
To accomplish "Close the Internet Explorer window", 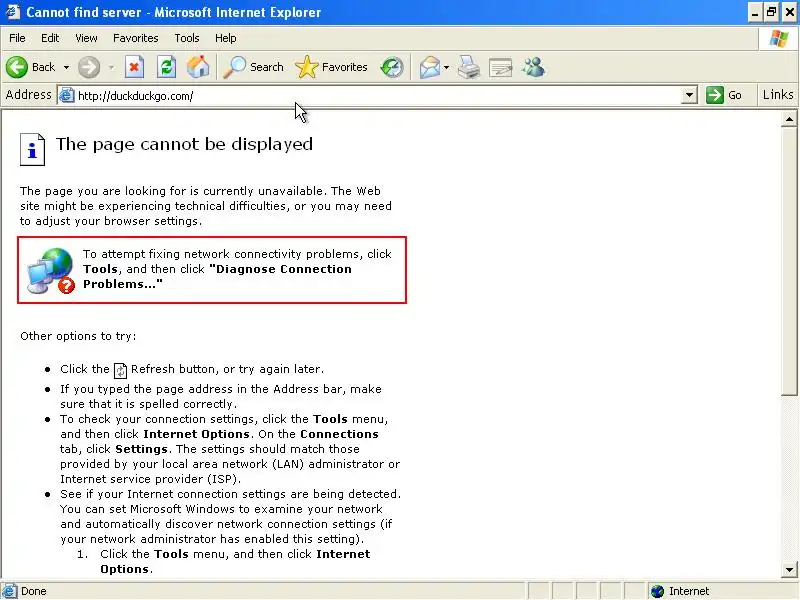I will (x=790, y=12).
